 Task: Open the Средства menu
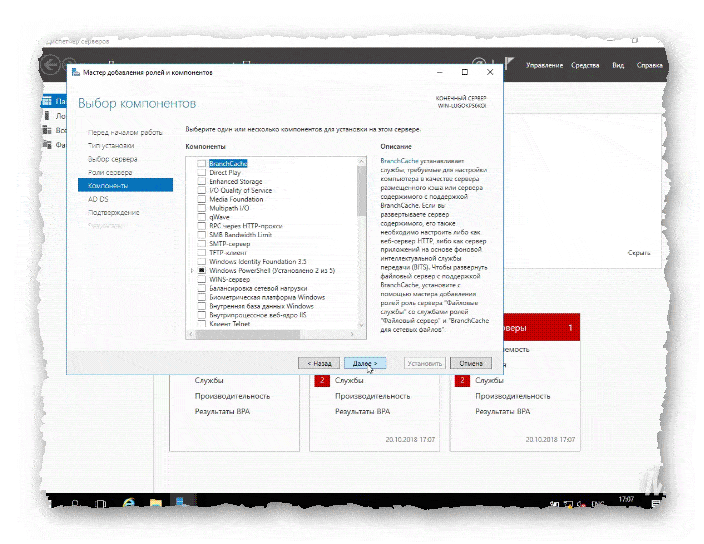pos(585,66)
